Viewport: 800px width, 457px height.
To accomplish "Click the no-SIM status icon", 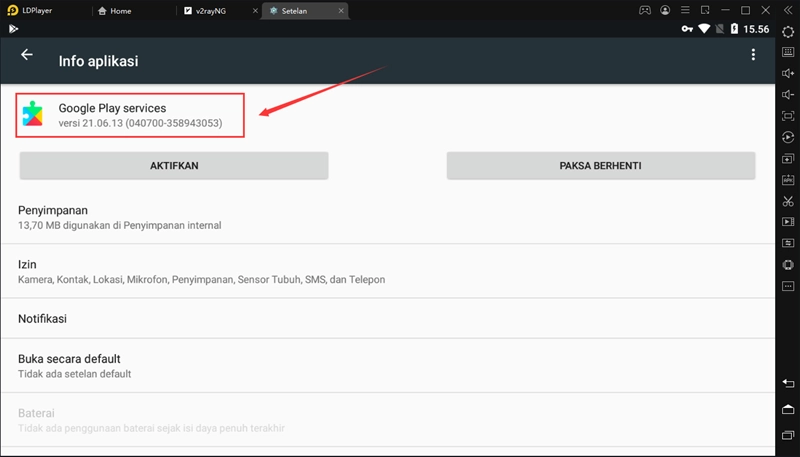I will [x=720, y=29].
